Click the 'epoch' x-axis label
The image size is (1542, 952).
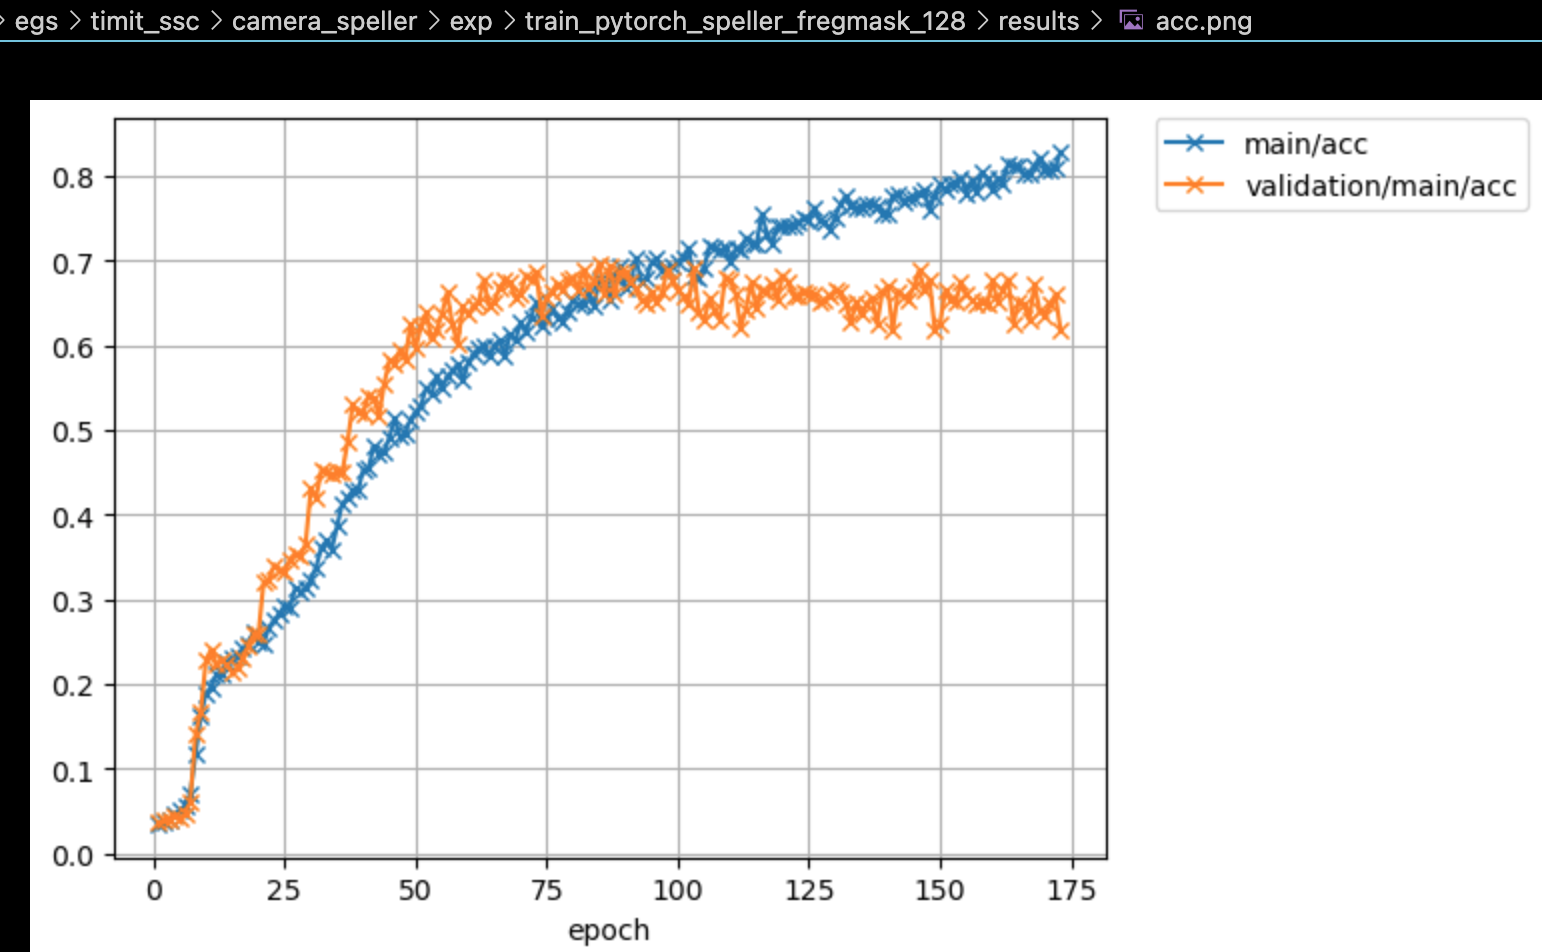click(x=609, y=931)
